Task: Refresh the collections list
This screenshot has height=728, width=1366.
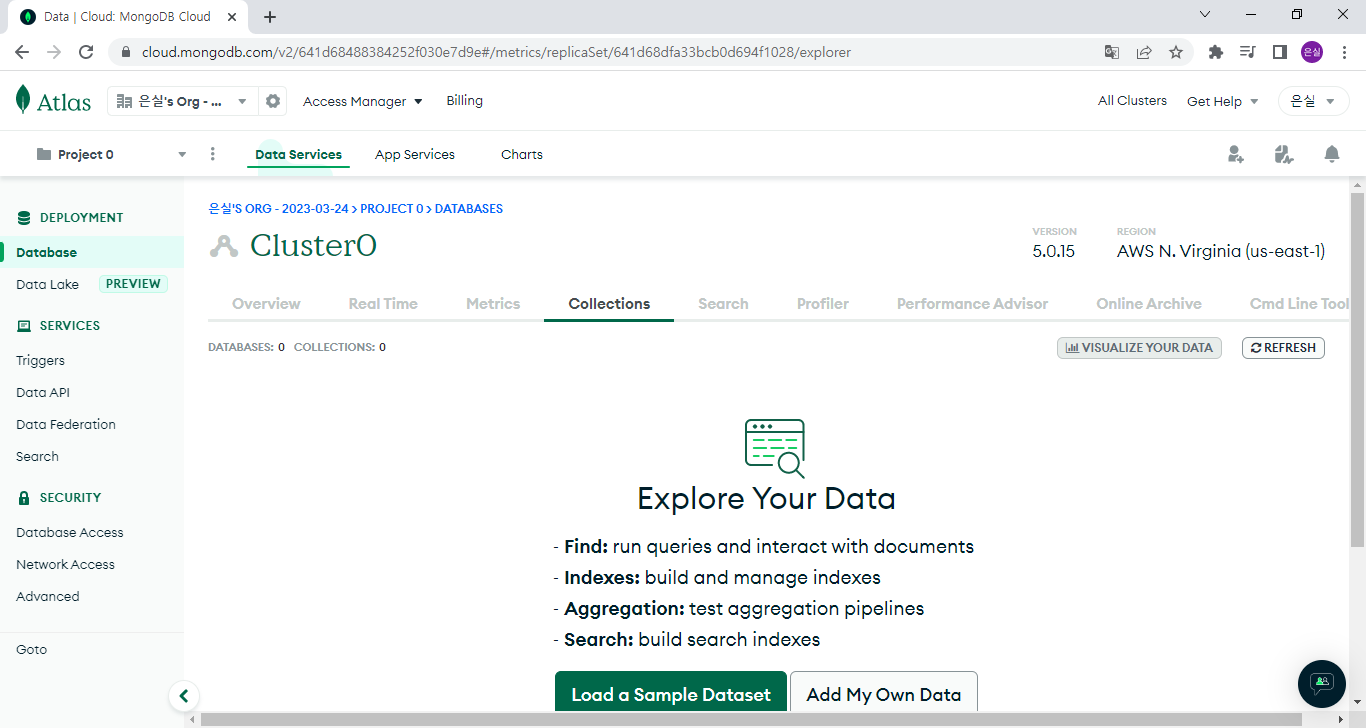Action: [1283, 347]
